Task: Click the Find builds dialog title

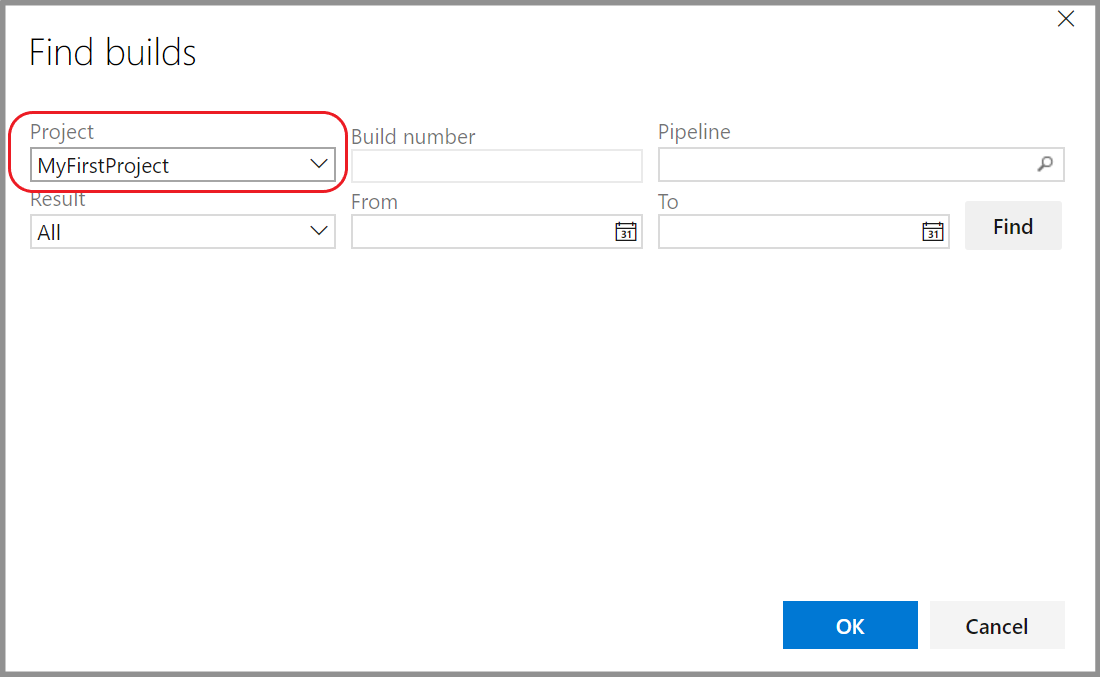Action: tap(112, 51)
